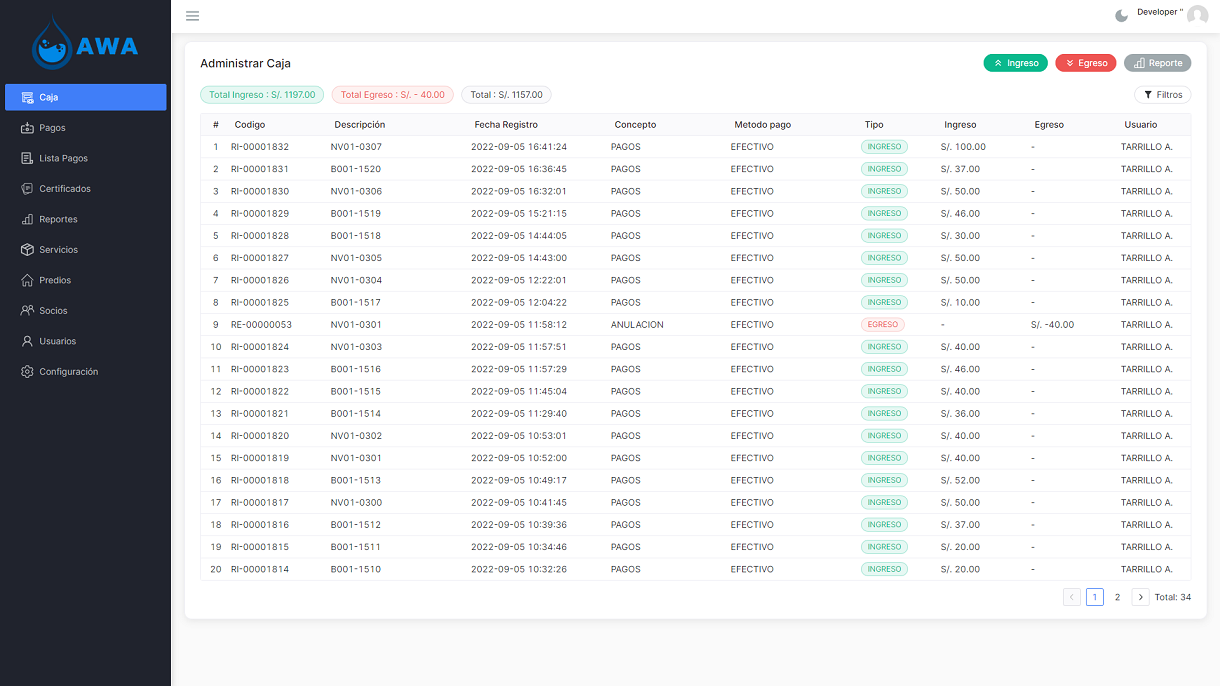1220x686 pixels.
Task: Open the Developer user avatar menu
Action: pyautogui.click(x=1197, y=15)
